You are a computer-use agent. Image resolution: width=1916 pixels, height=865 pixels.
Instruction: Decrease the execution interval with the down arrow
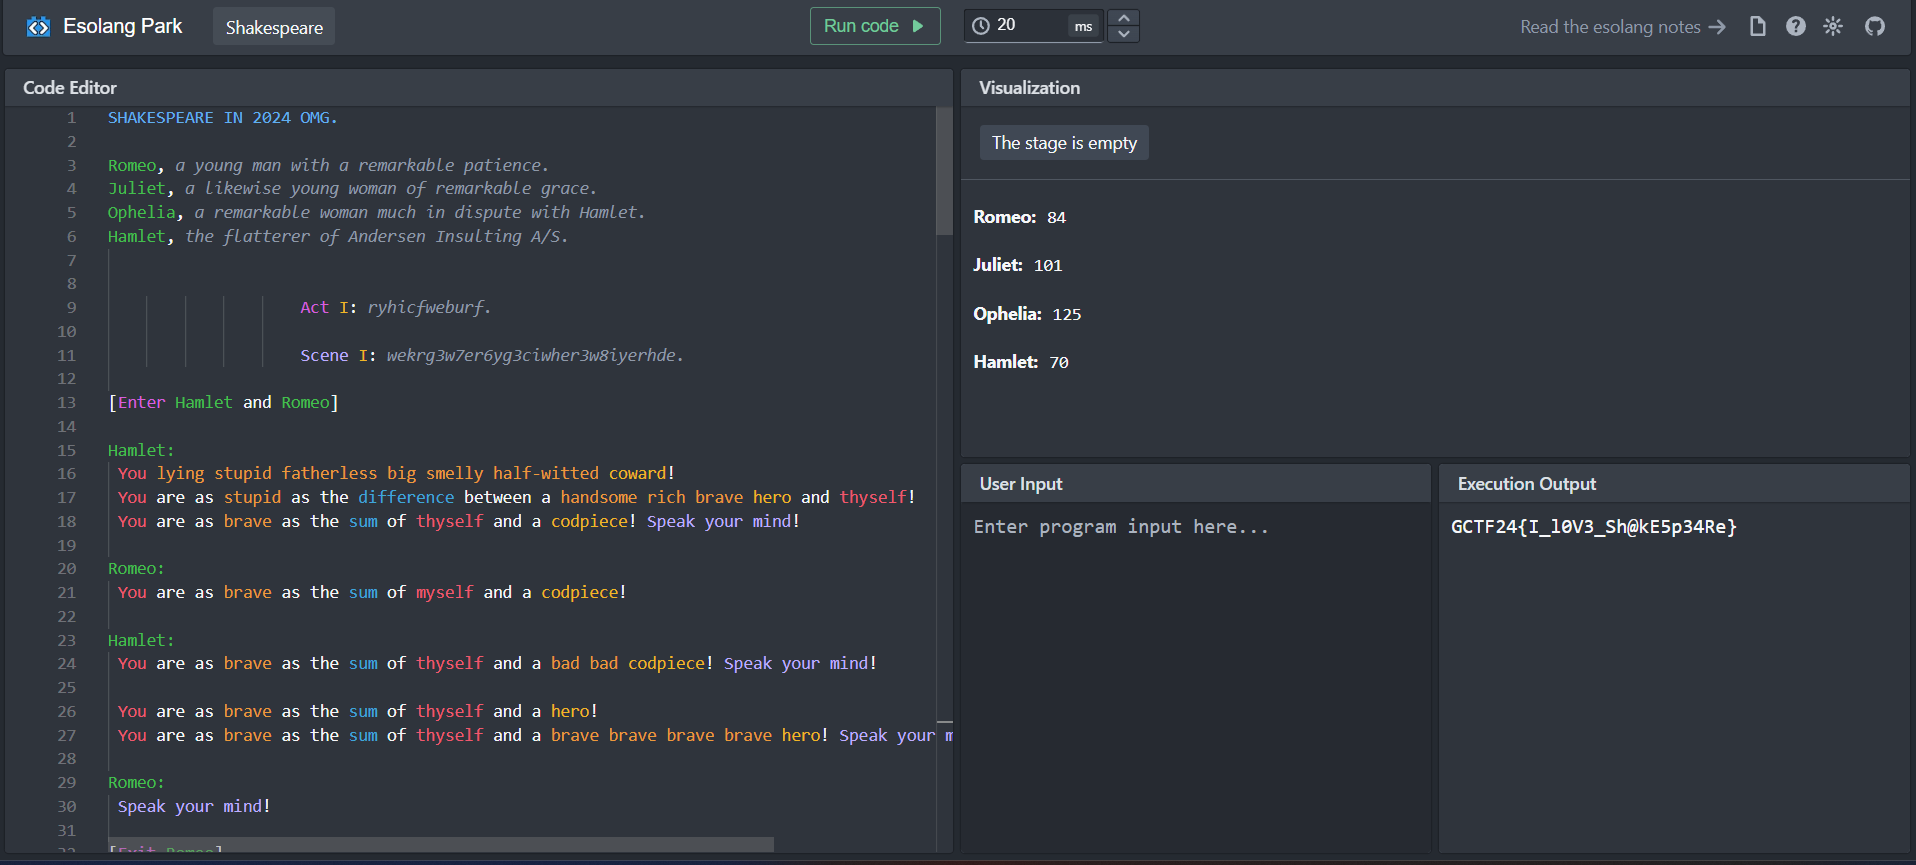1124,34
